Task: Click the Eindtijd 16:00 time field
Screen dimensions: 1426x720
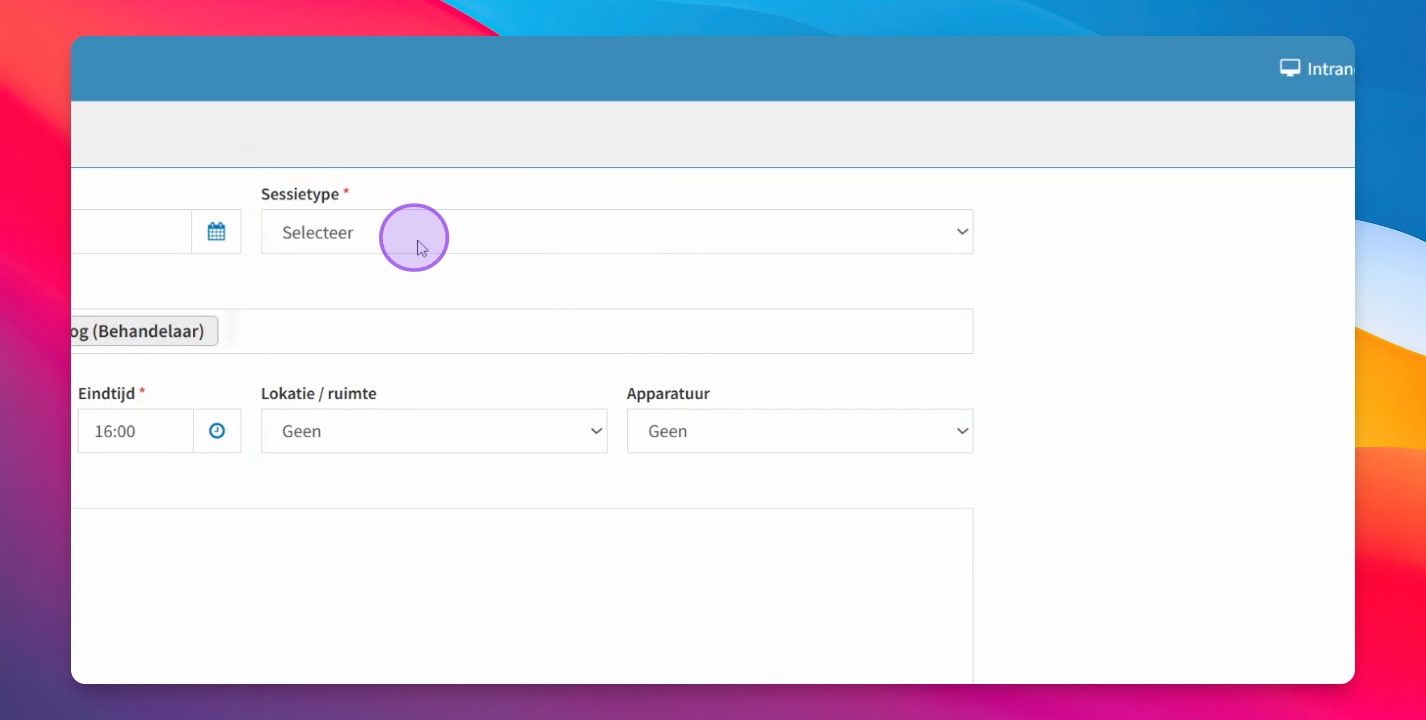Action: click(135, 431)
